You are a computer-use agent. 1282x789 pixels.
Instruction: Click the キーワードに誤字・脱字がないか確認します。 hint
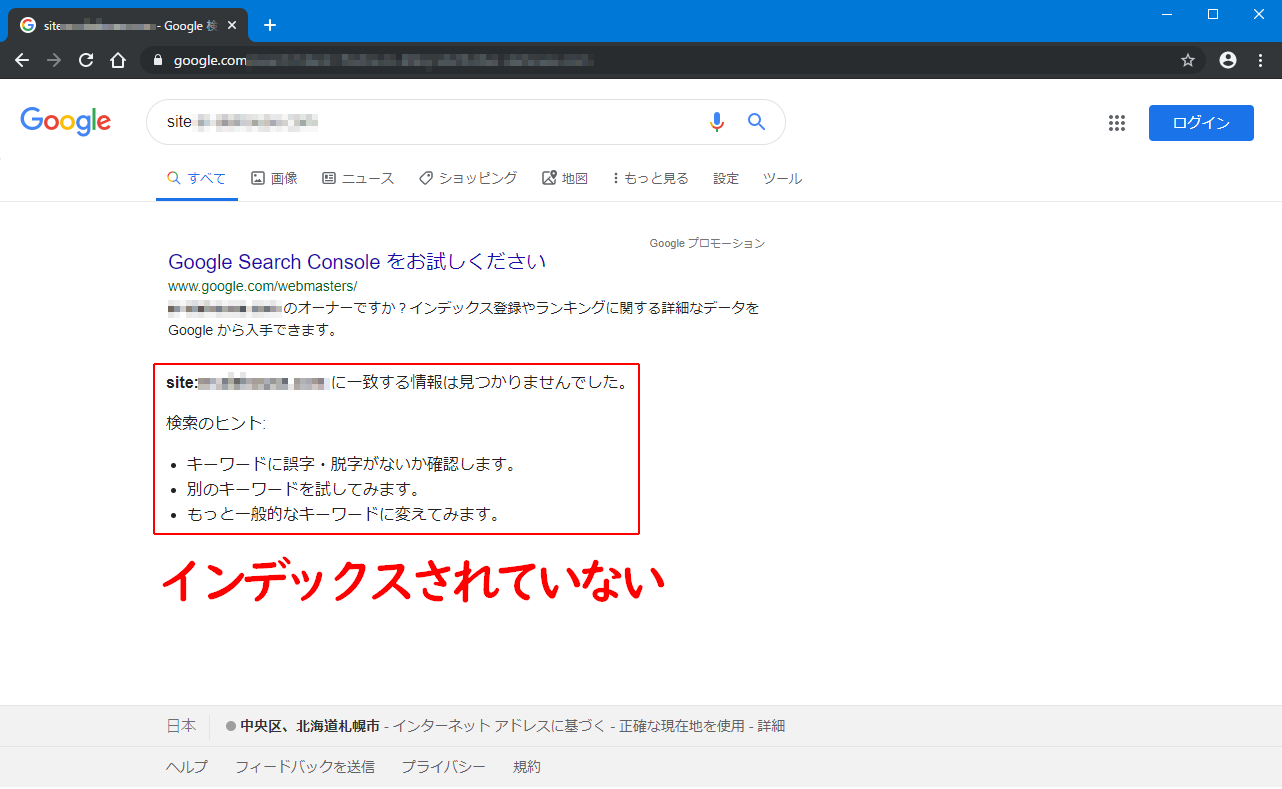coord(351,464)
